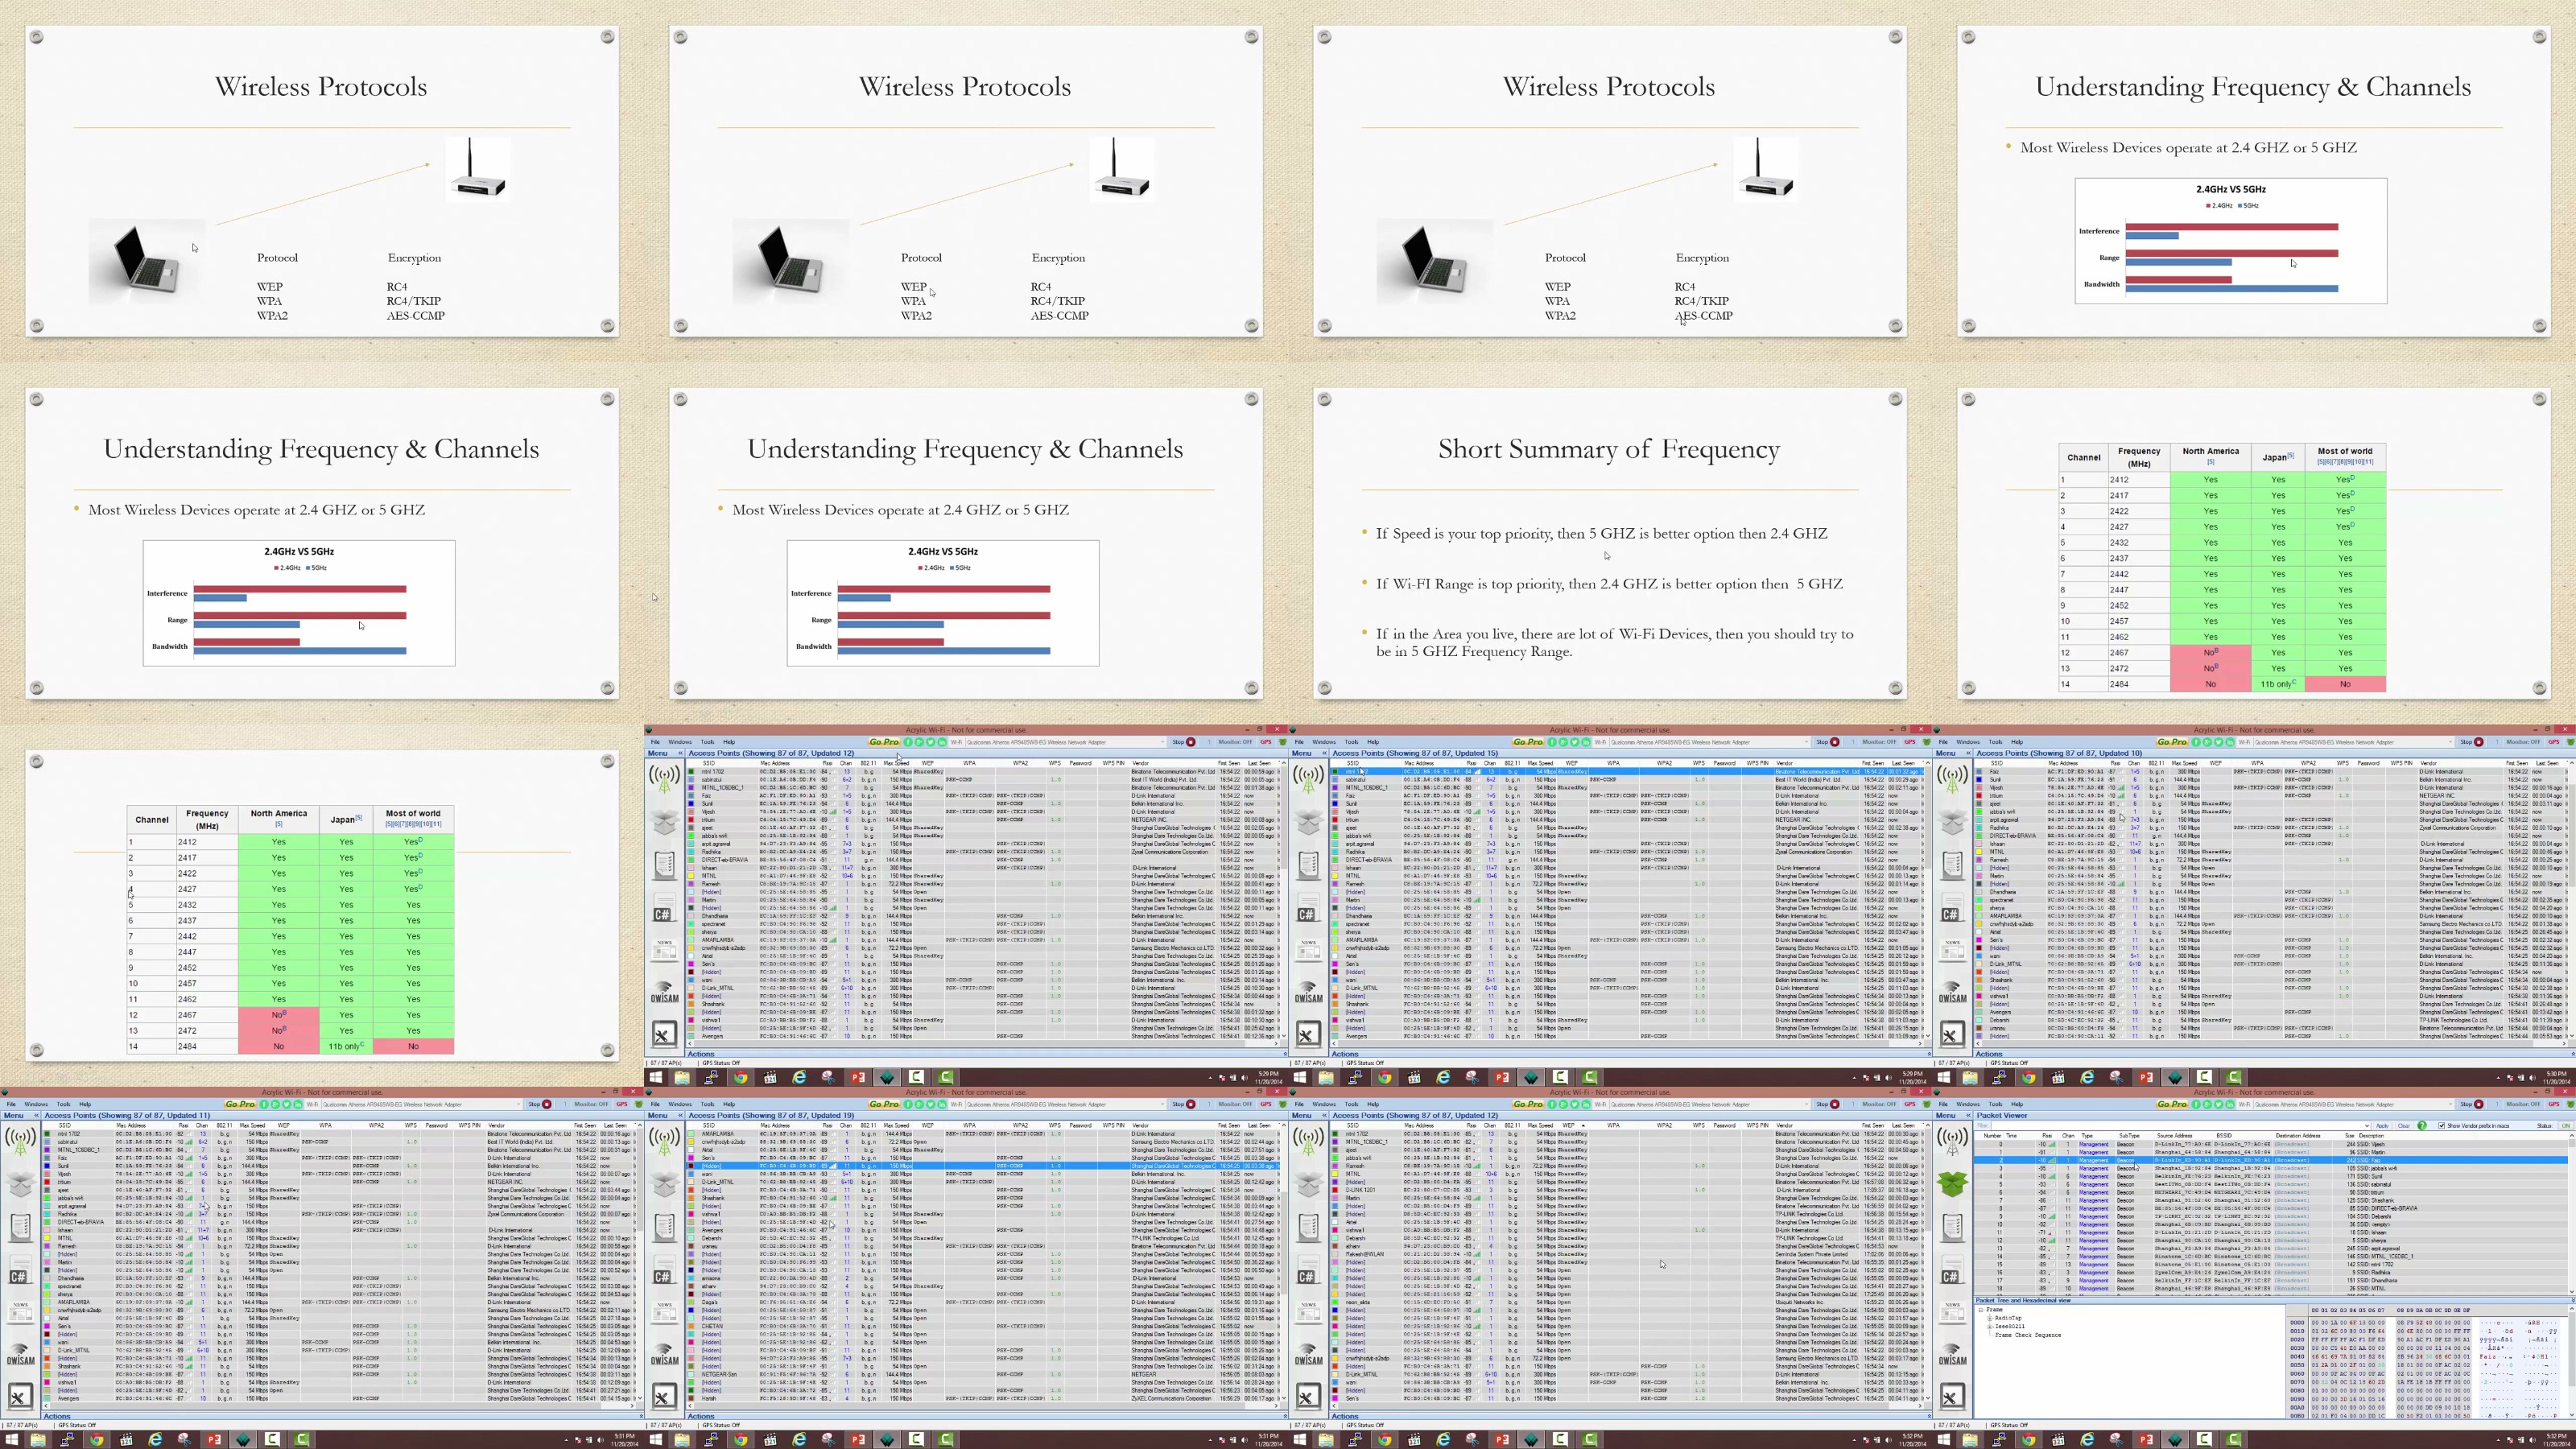This screenshot has width=2576, height=1449.
Task: Expand the Ieee80211 tree node
Action: 1990,1327
